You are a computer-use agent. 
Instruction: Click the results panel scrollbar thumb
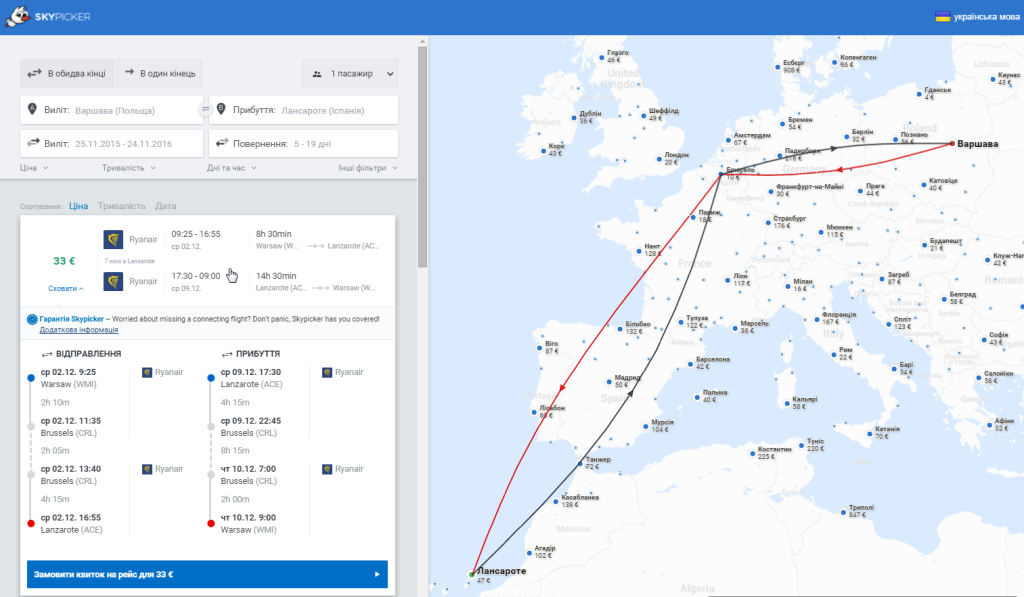pos(423,157)
